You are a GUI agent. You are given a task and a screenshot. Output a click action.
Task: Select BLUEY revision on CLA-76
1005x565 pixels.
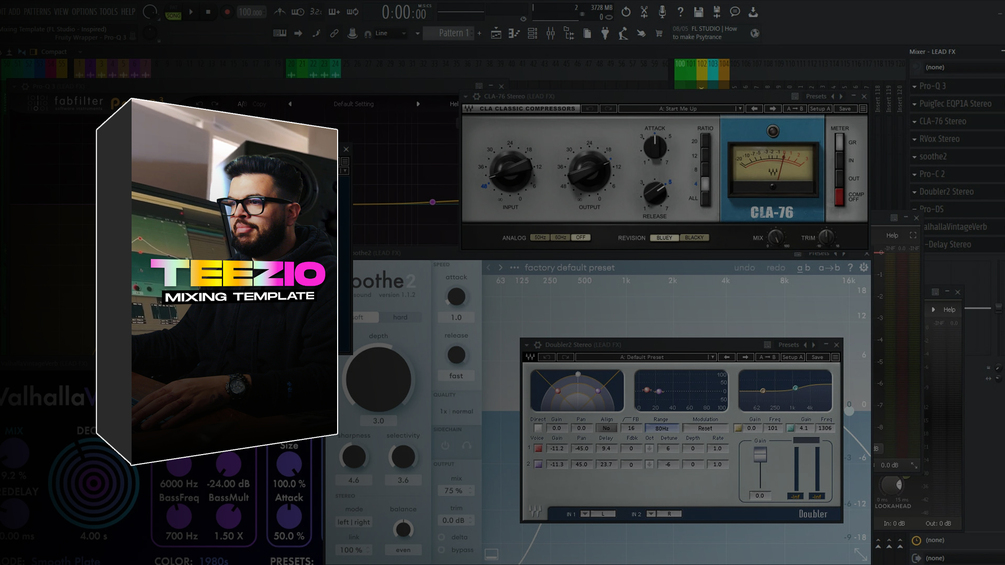tap(664, 238)
